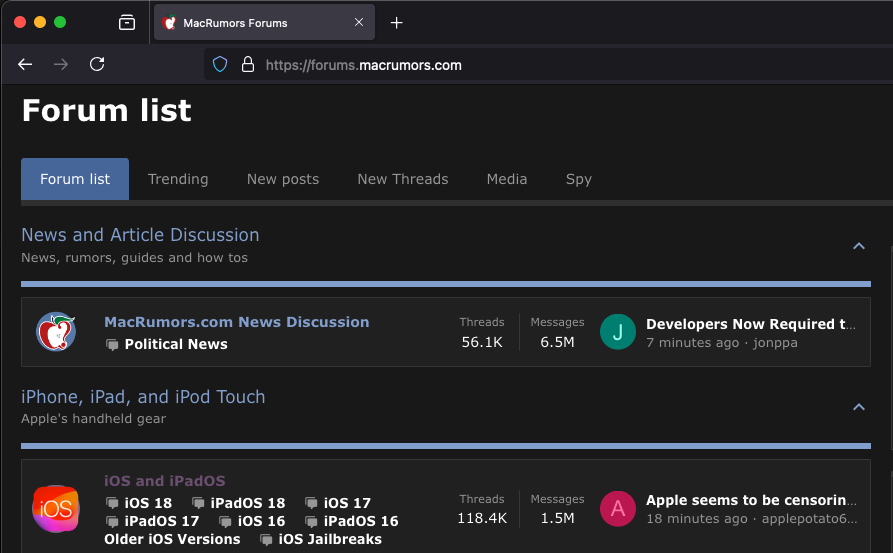Open Older iOS Versions subforum

172,539
